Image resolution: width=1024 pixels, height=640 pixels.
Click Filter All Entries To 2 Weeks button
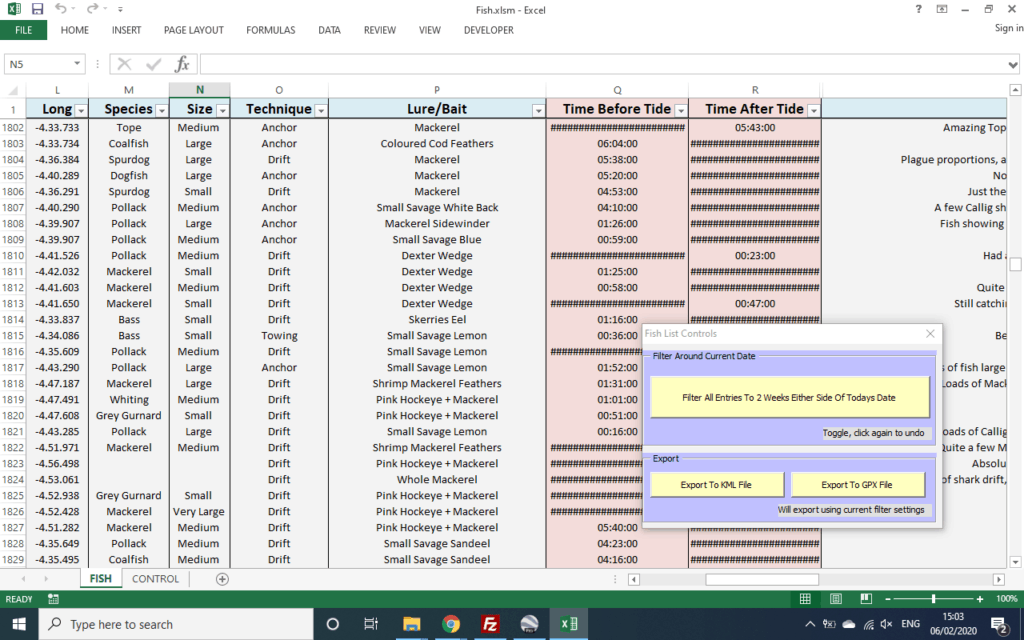791,397
